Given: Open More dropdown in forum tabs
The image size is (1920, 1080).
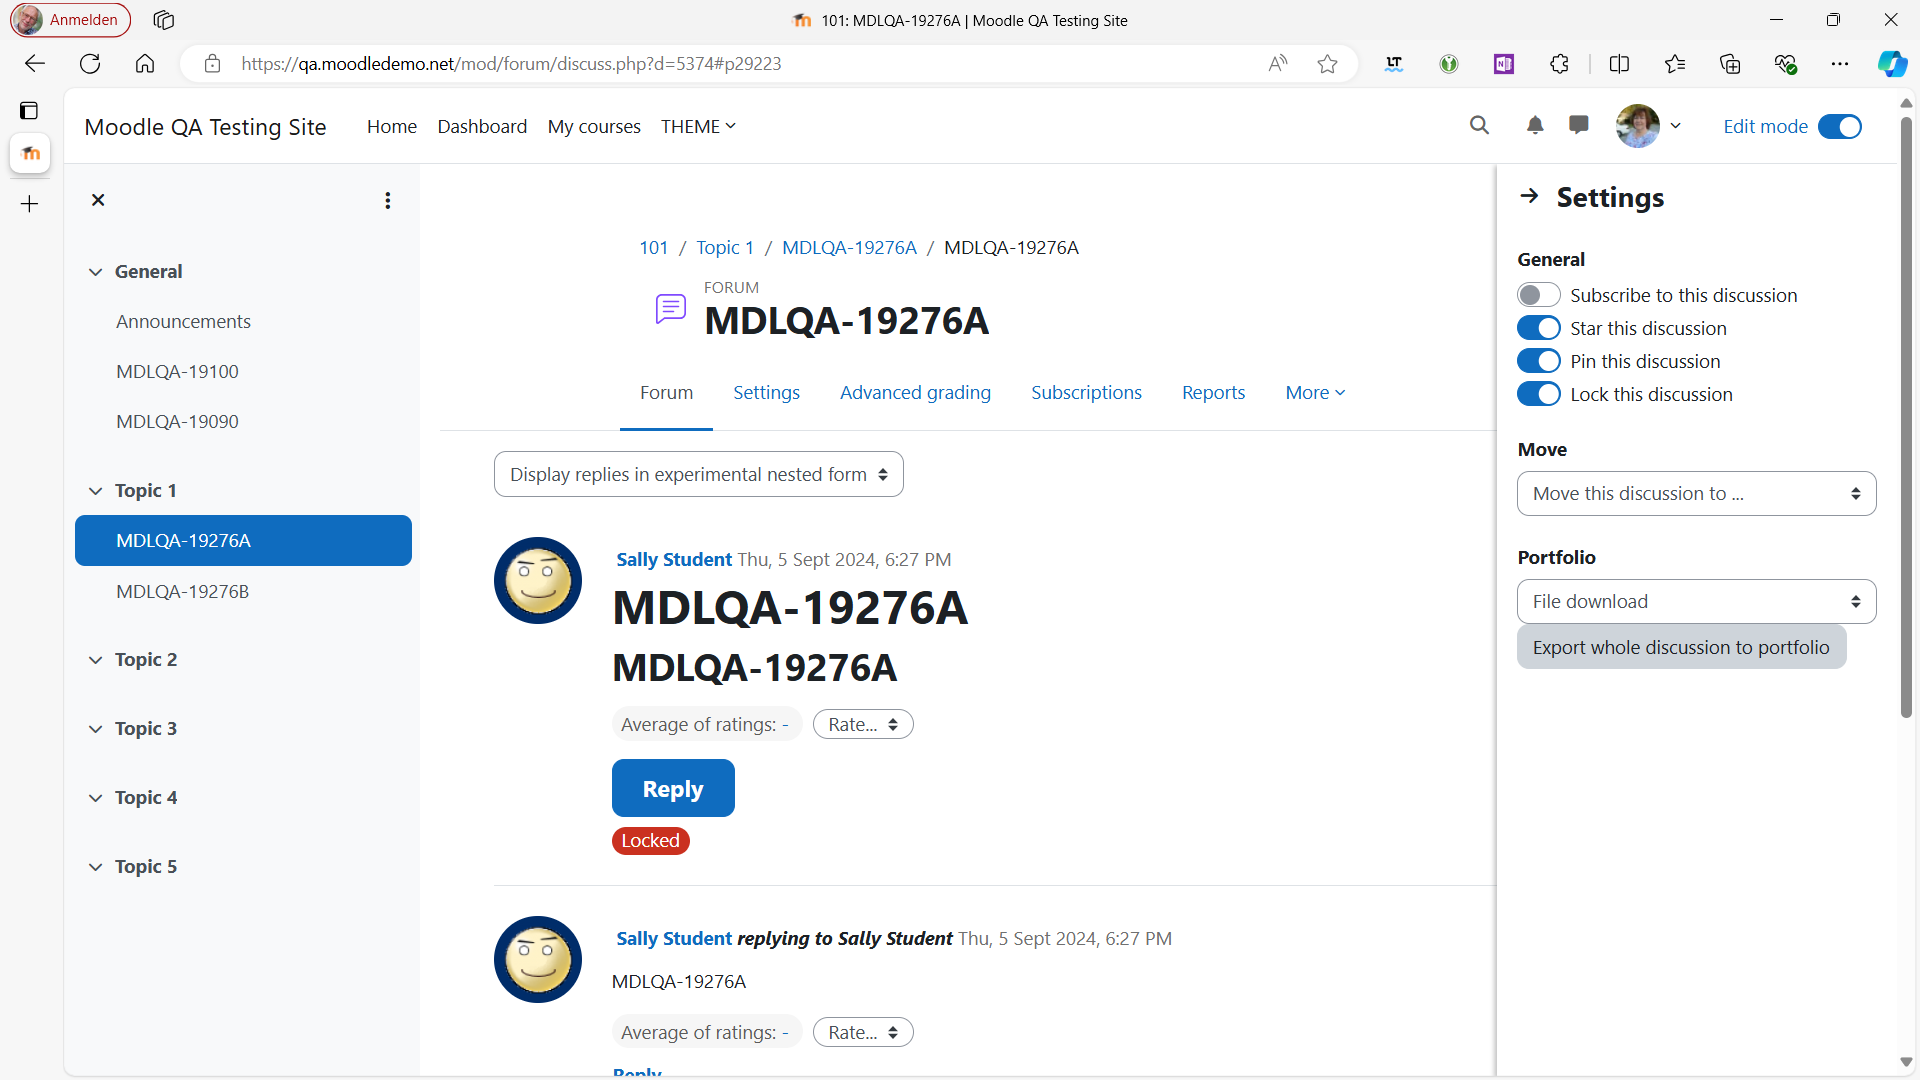Looking at the screenshot, I should 1315,393.
